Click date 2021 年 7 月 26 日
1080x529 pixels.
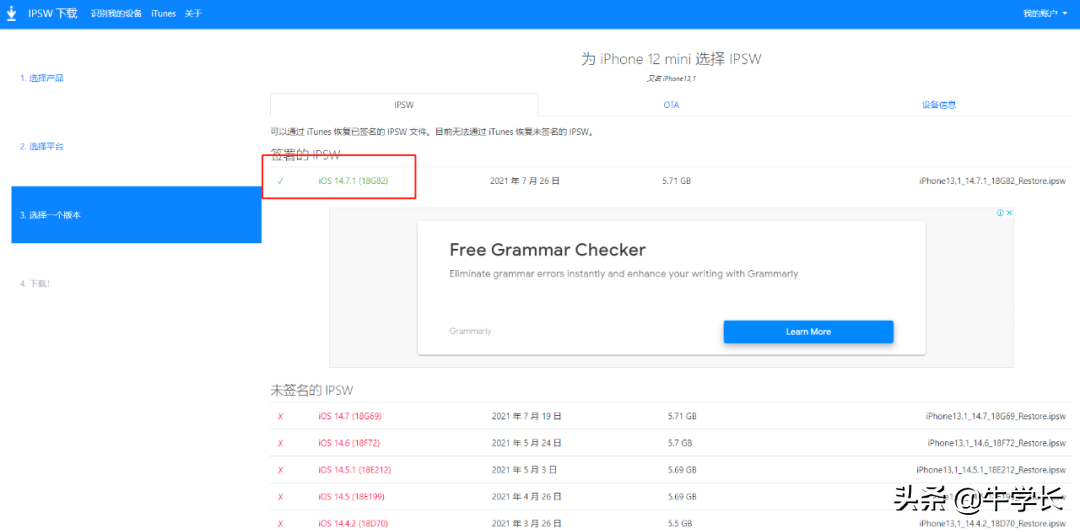525,181
